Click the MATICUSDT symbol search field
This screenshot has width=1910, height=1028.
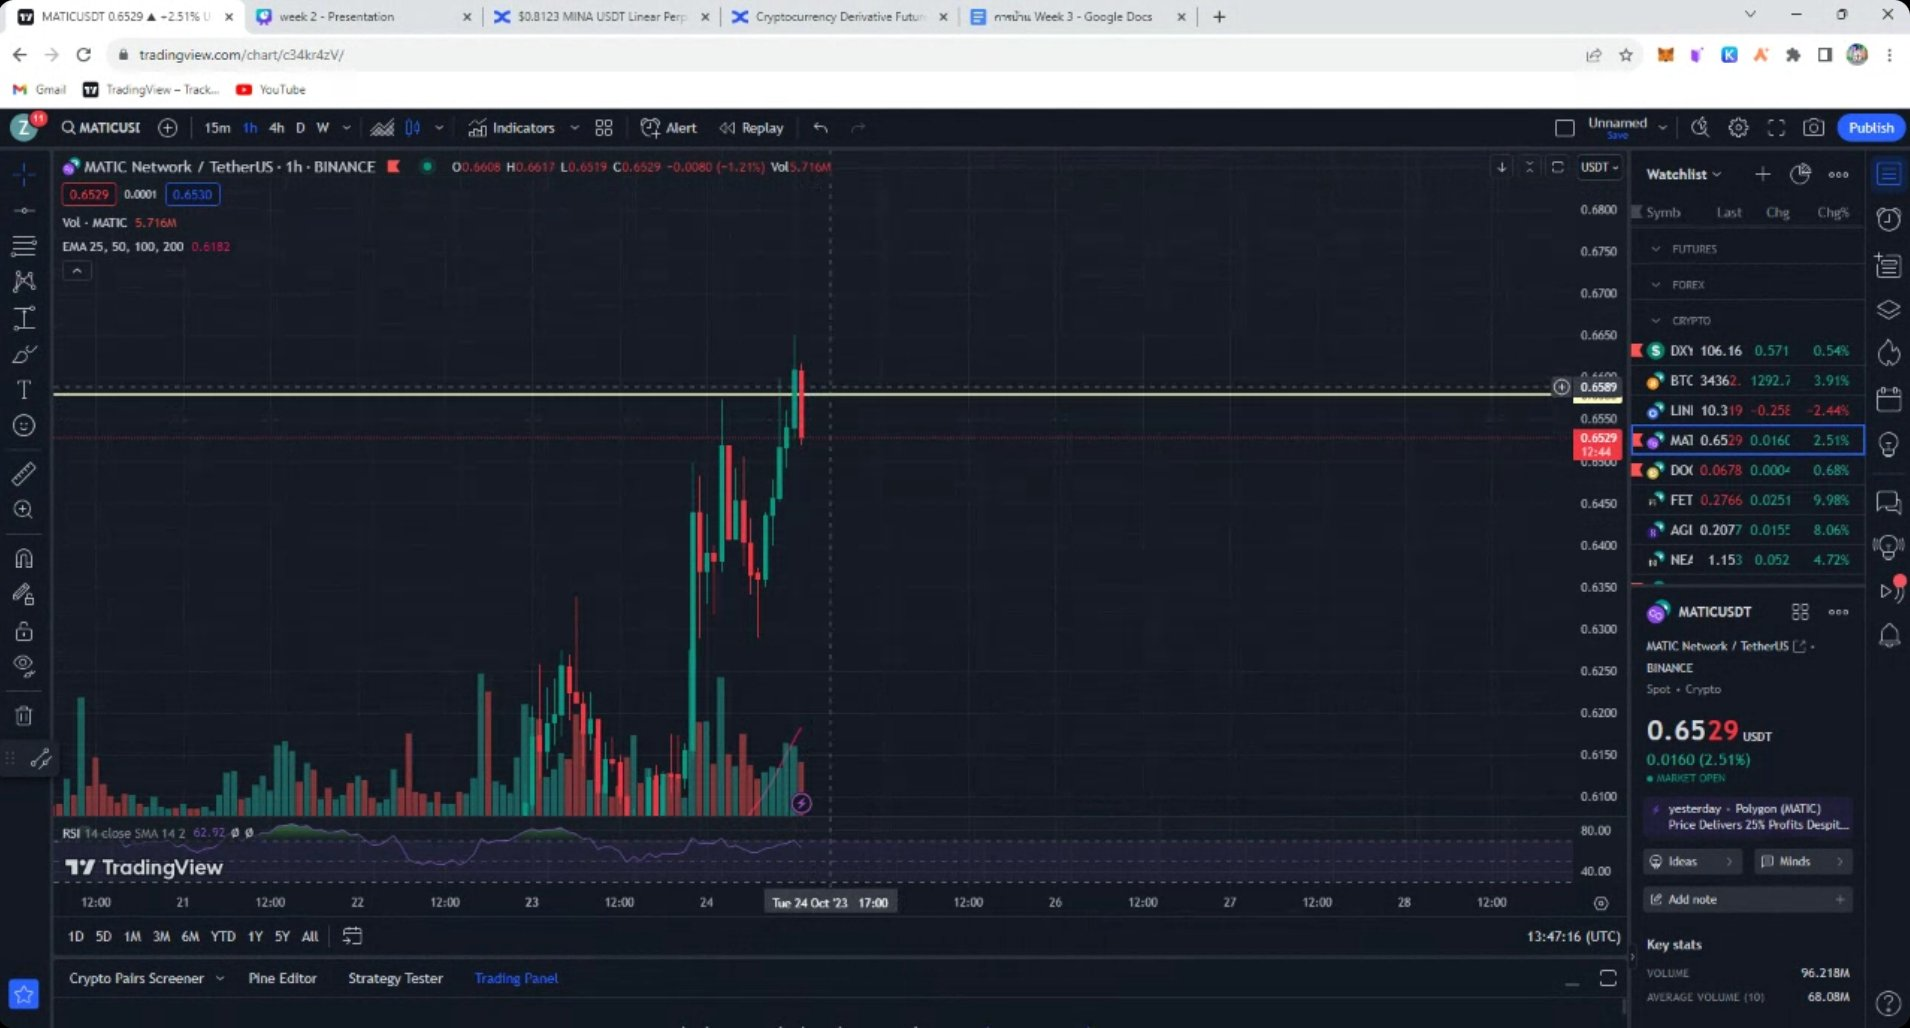[101, 128]
